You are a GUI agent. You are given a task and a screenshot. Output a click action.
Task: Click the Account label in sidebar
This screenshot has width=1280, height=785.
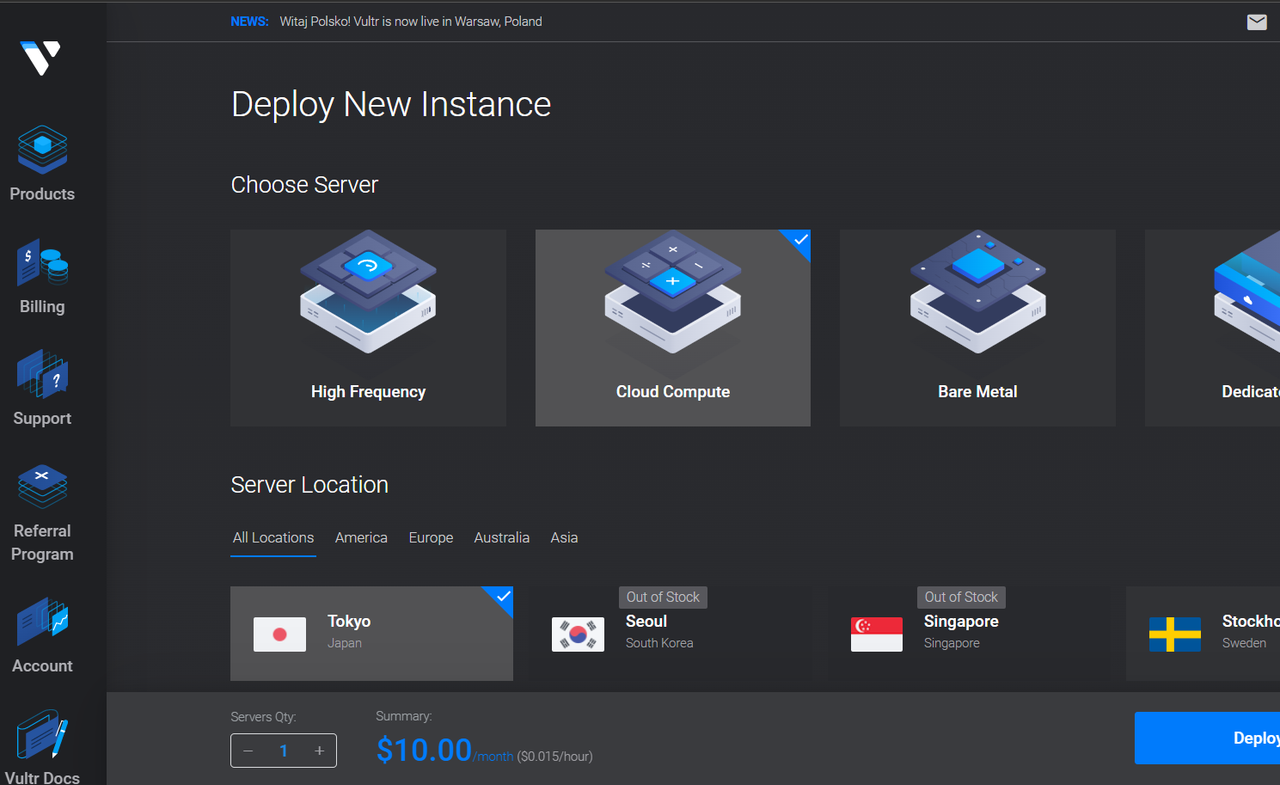pos(42,666)
